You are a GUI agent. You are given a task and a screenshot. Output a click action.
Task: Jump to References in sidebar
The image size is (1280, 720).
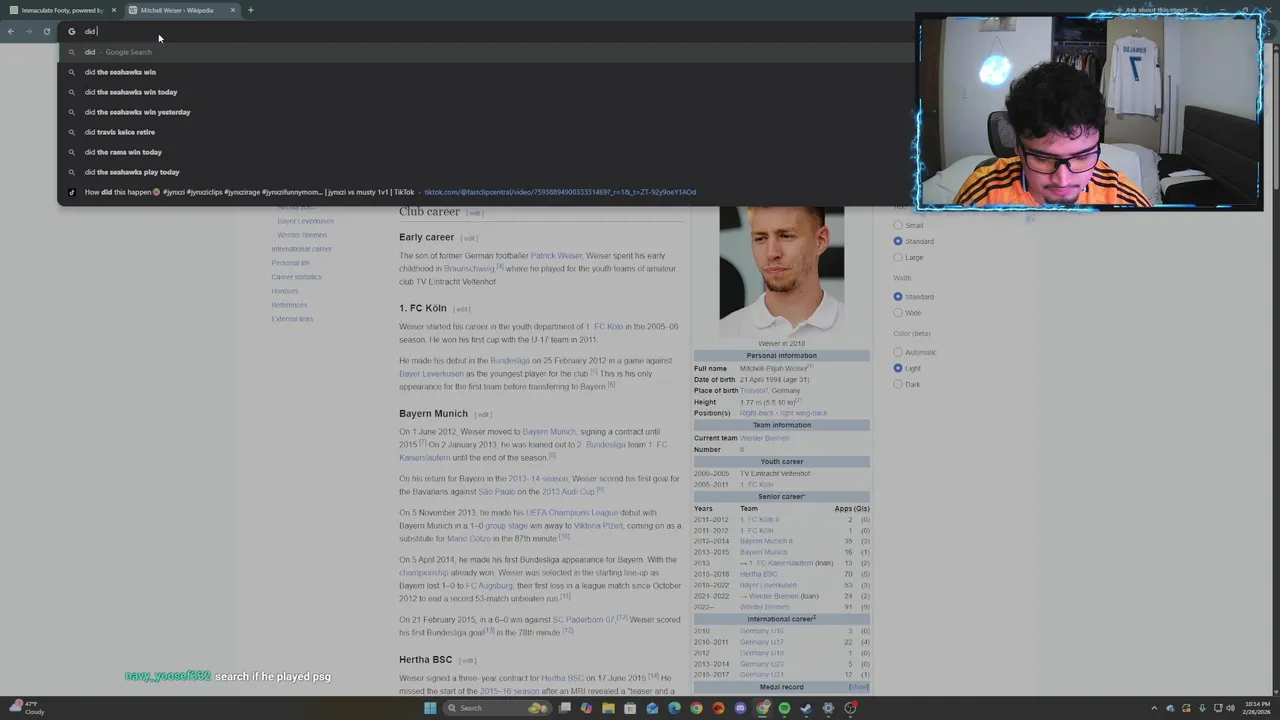click(289, 305)
